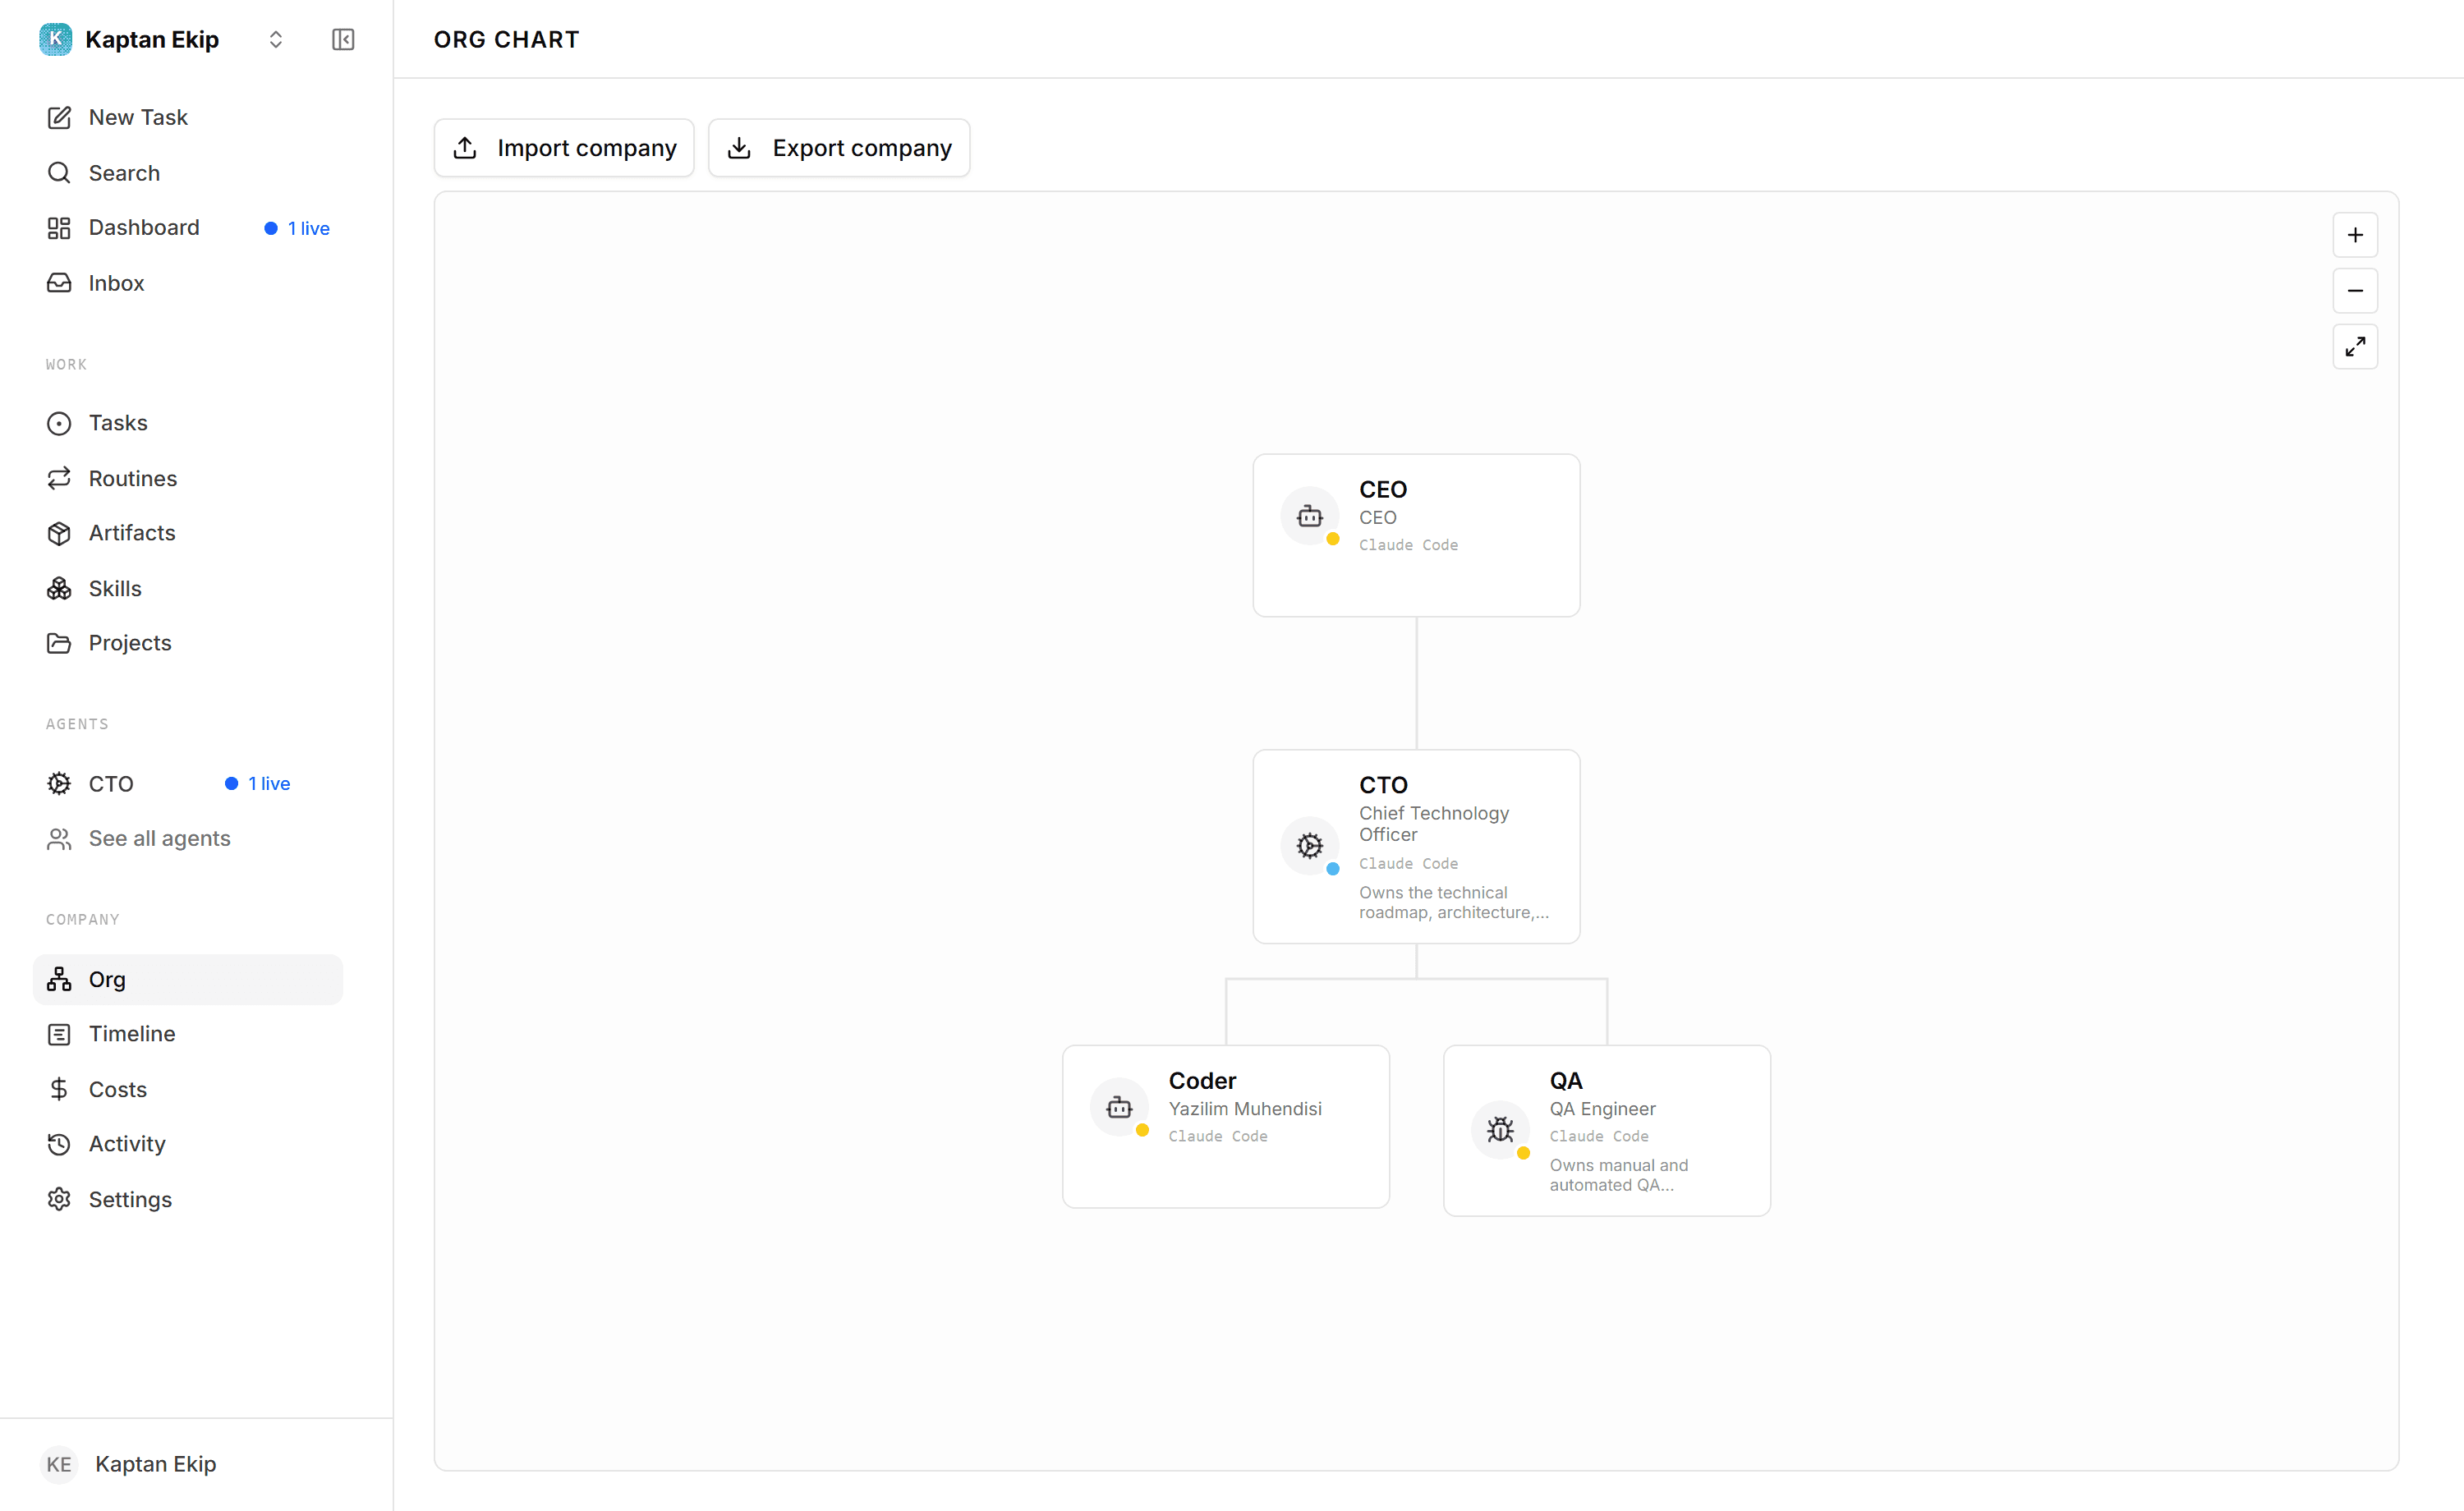Click 'Chief Technology Officer' title text
2464x1511 pixels.
point(1434,824)
